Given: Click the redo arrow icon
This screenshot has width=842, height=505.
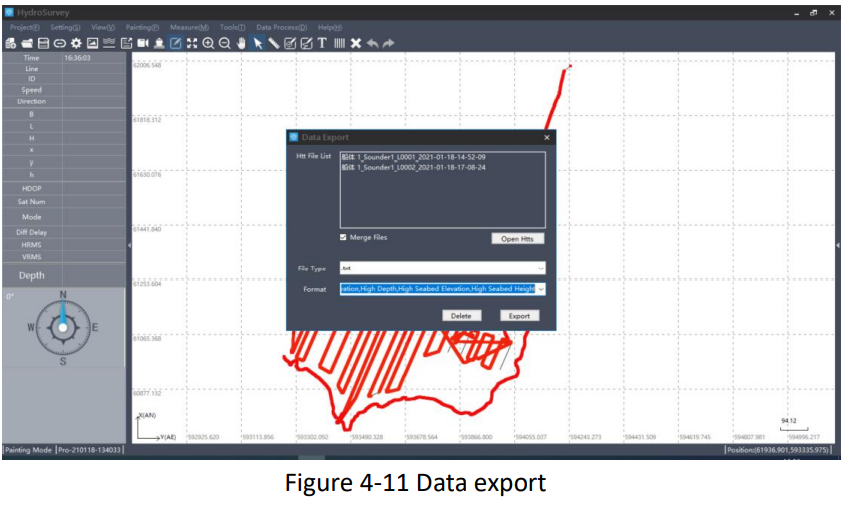Looking at the screenshot, I should click(388, 44).
